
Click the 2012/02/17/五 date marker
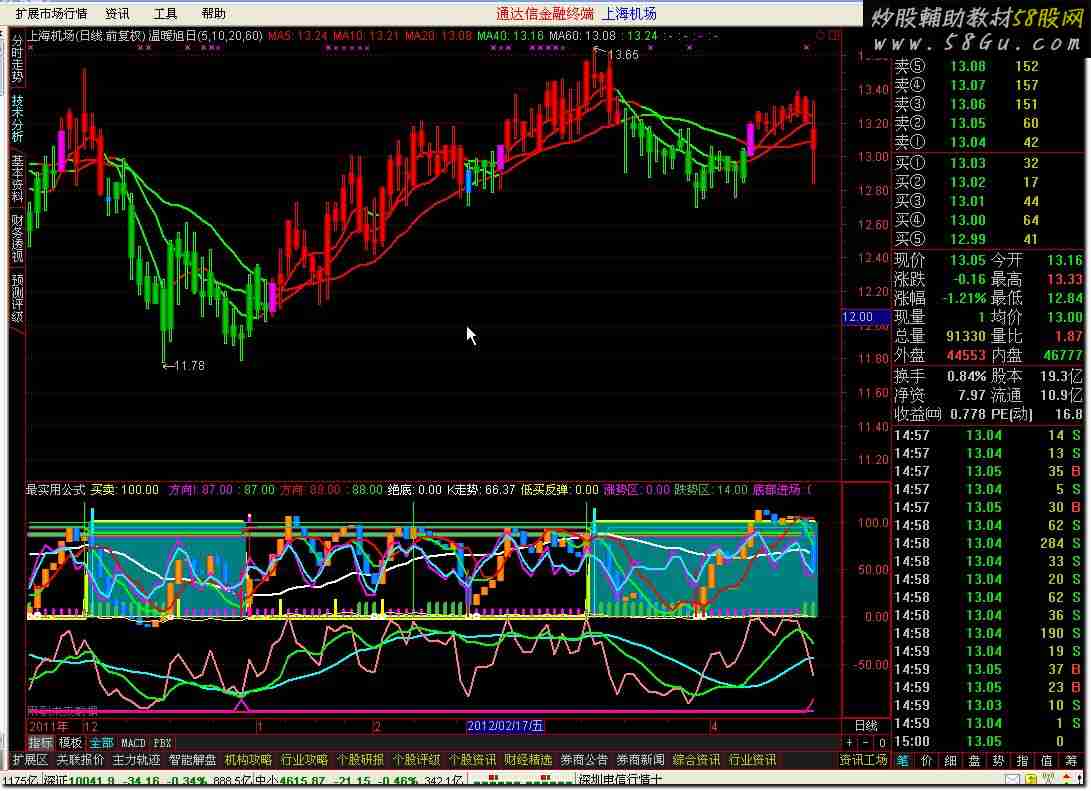[x=505, y=726]
